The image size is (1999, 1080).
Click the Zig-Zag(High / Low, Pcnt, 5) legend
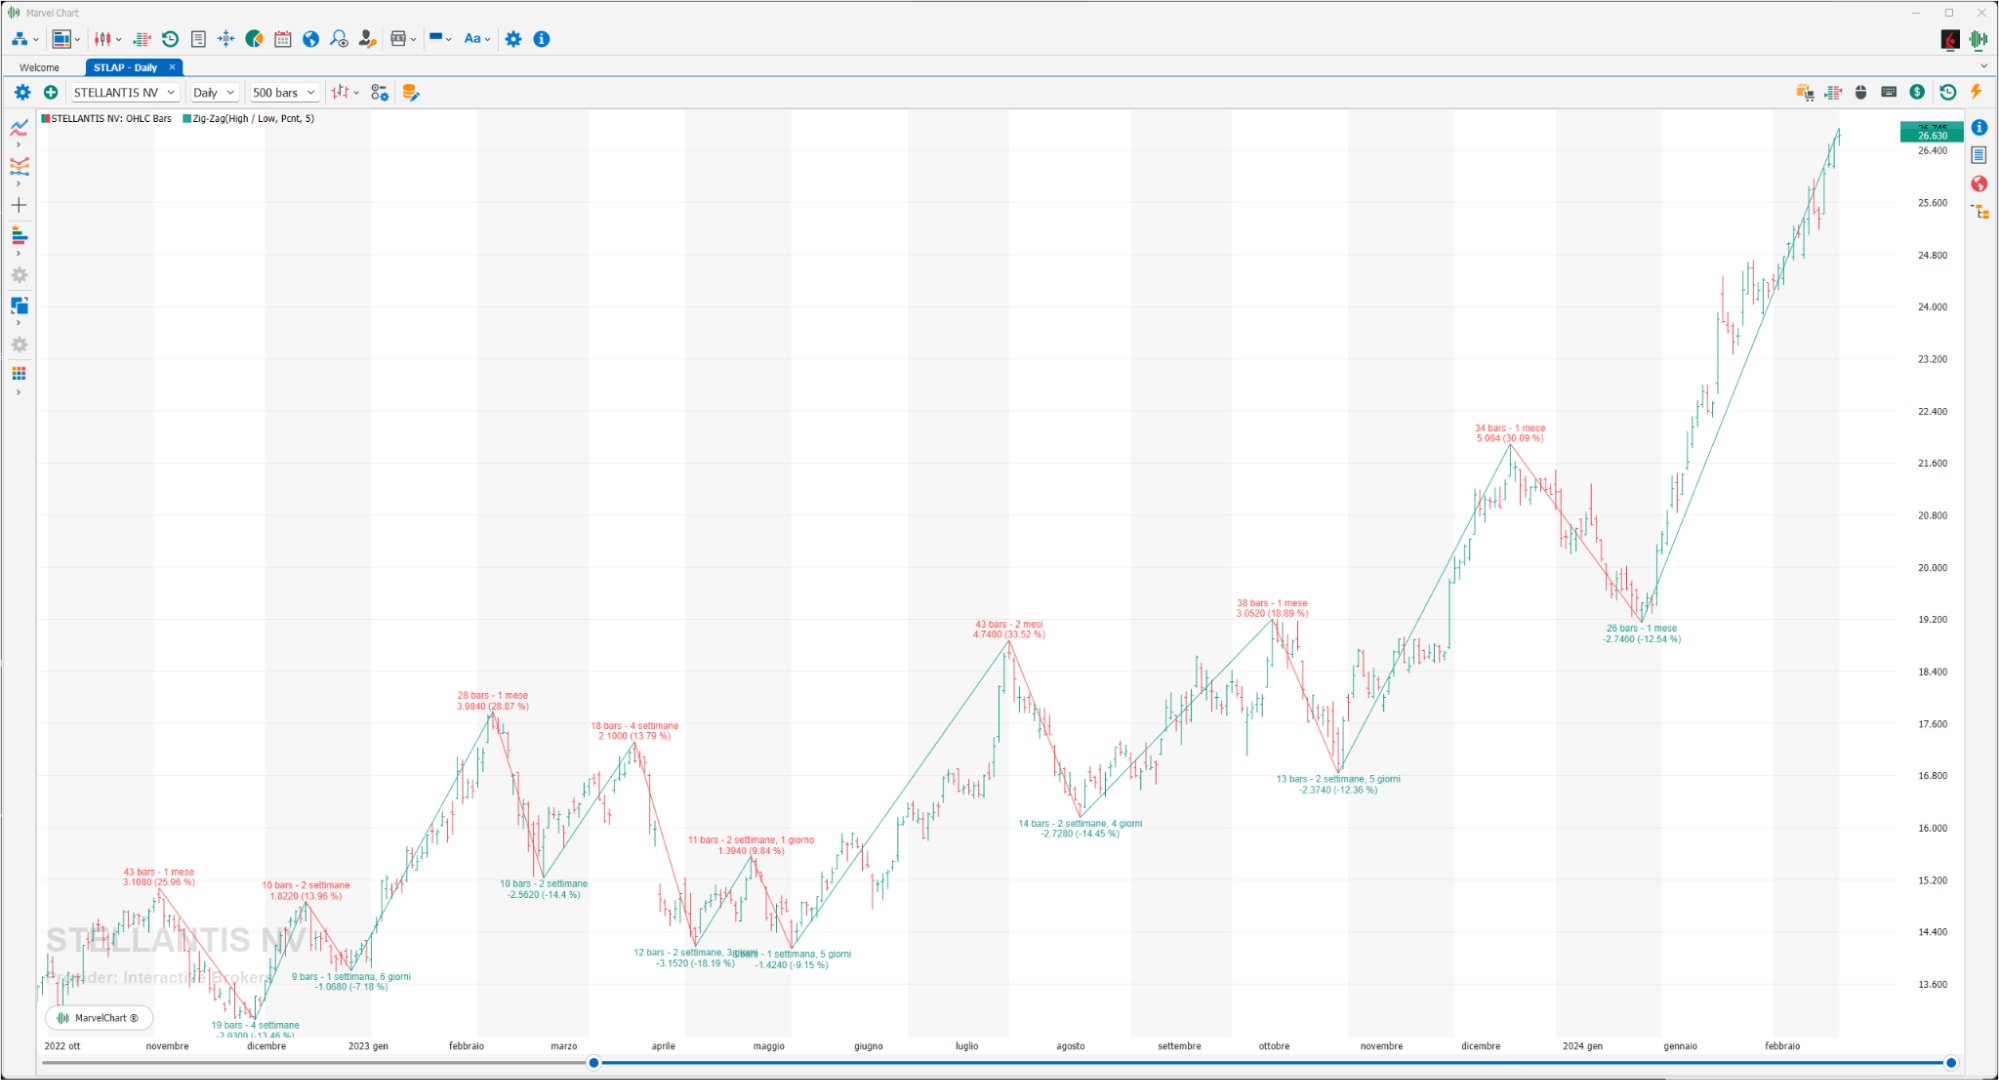[x=248, y=118]
